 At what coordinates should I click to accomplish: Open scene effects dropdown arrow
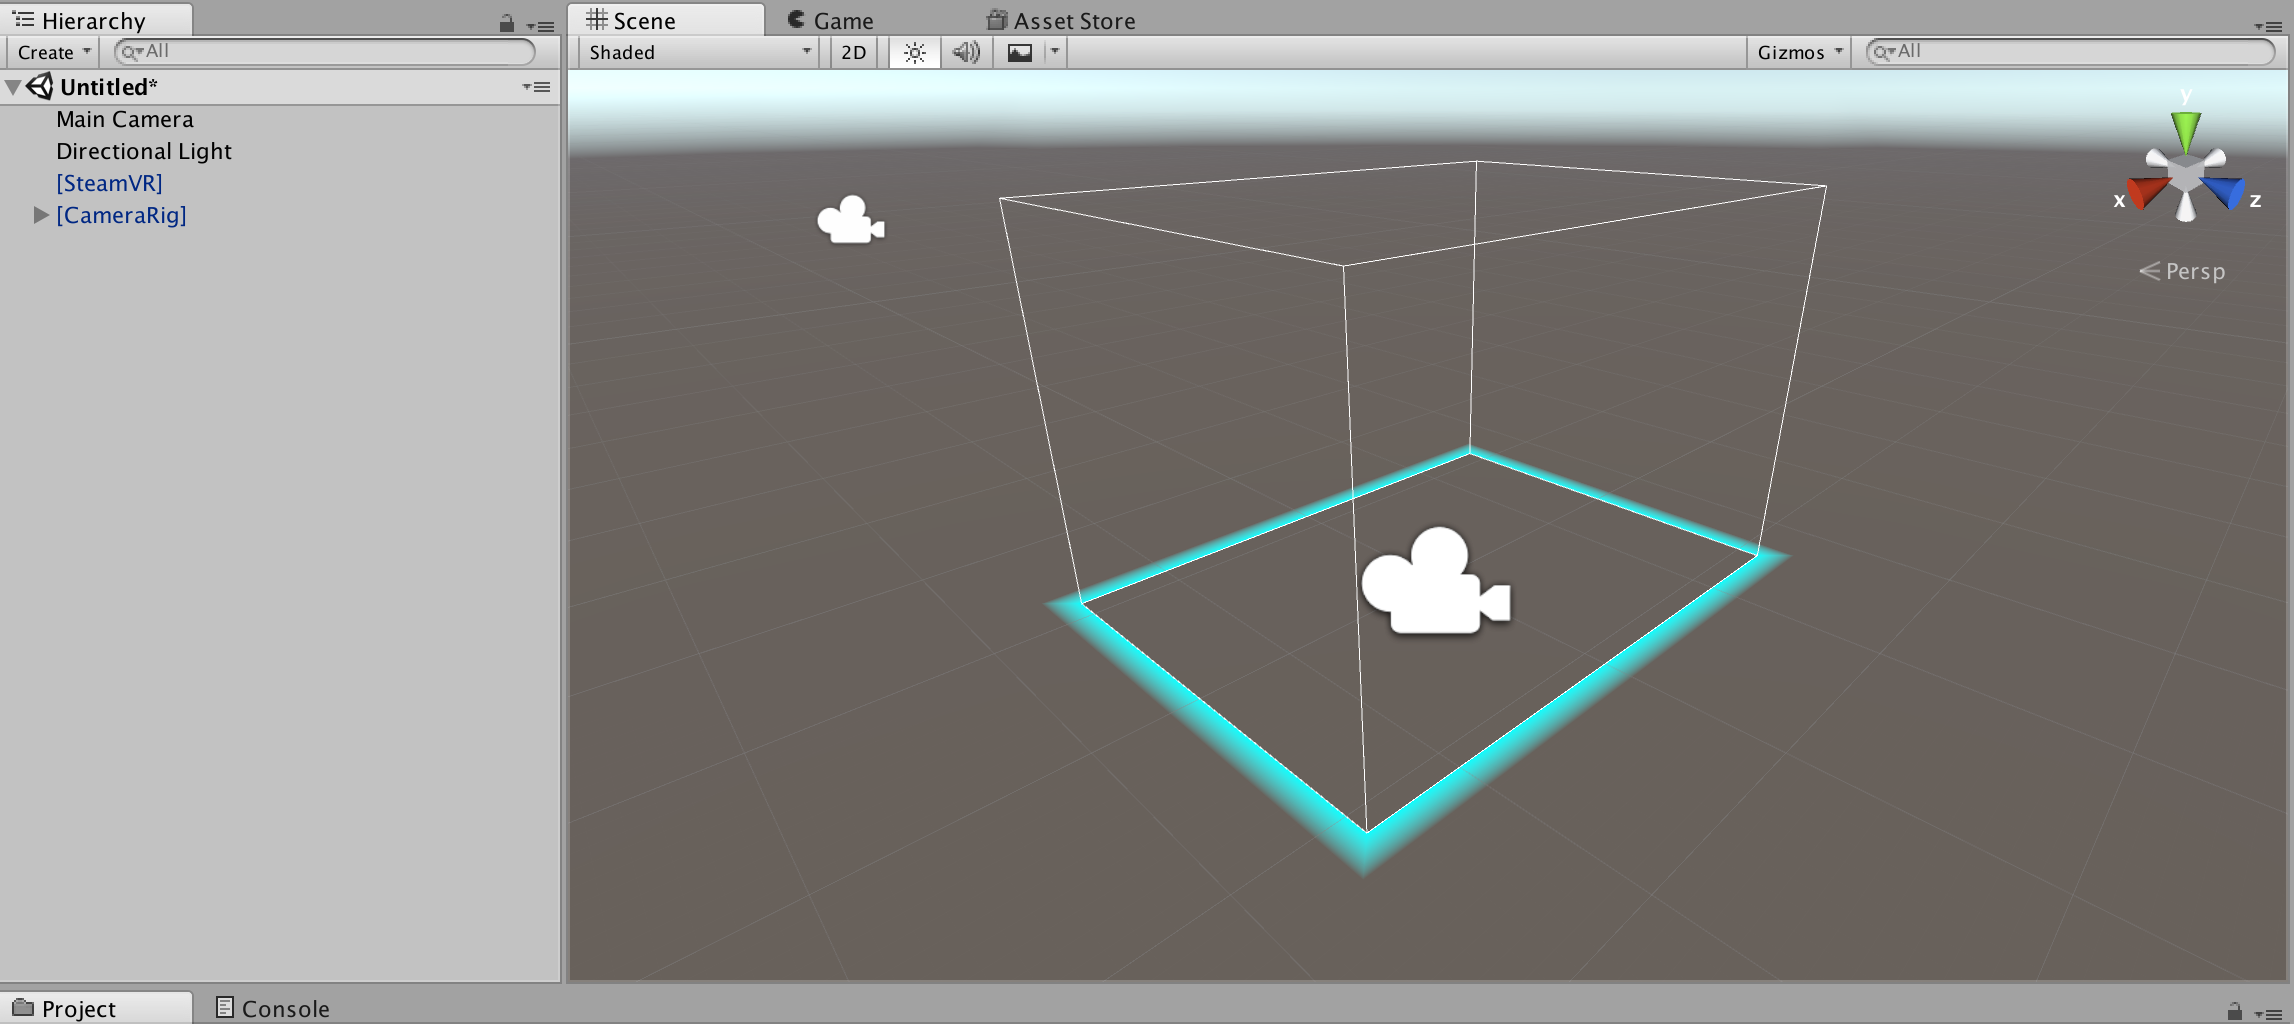1055,52
